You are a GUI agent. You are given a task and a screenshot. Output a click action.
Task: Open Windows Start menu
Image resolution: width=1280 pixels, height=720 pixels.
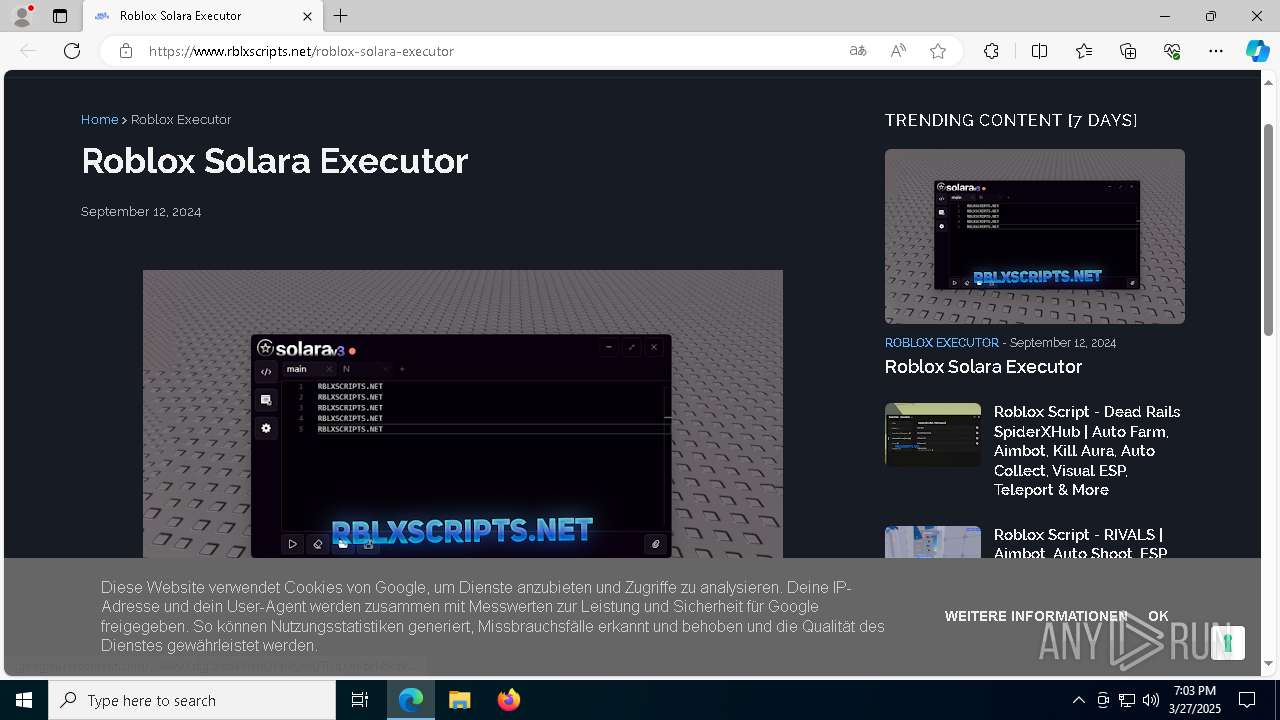24,700
